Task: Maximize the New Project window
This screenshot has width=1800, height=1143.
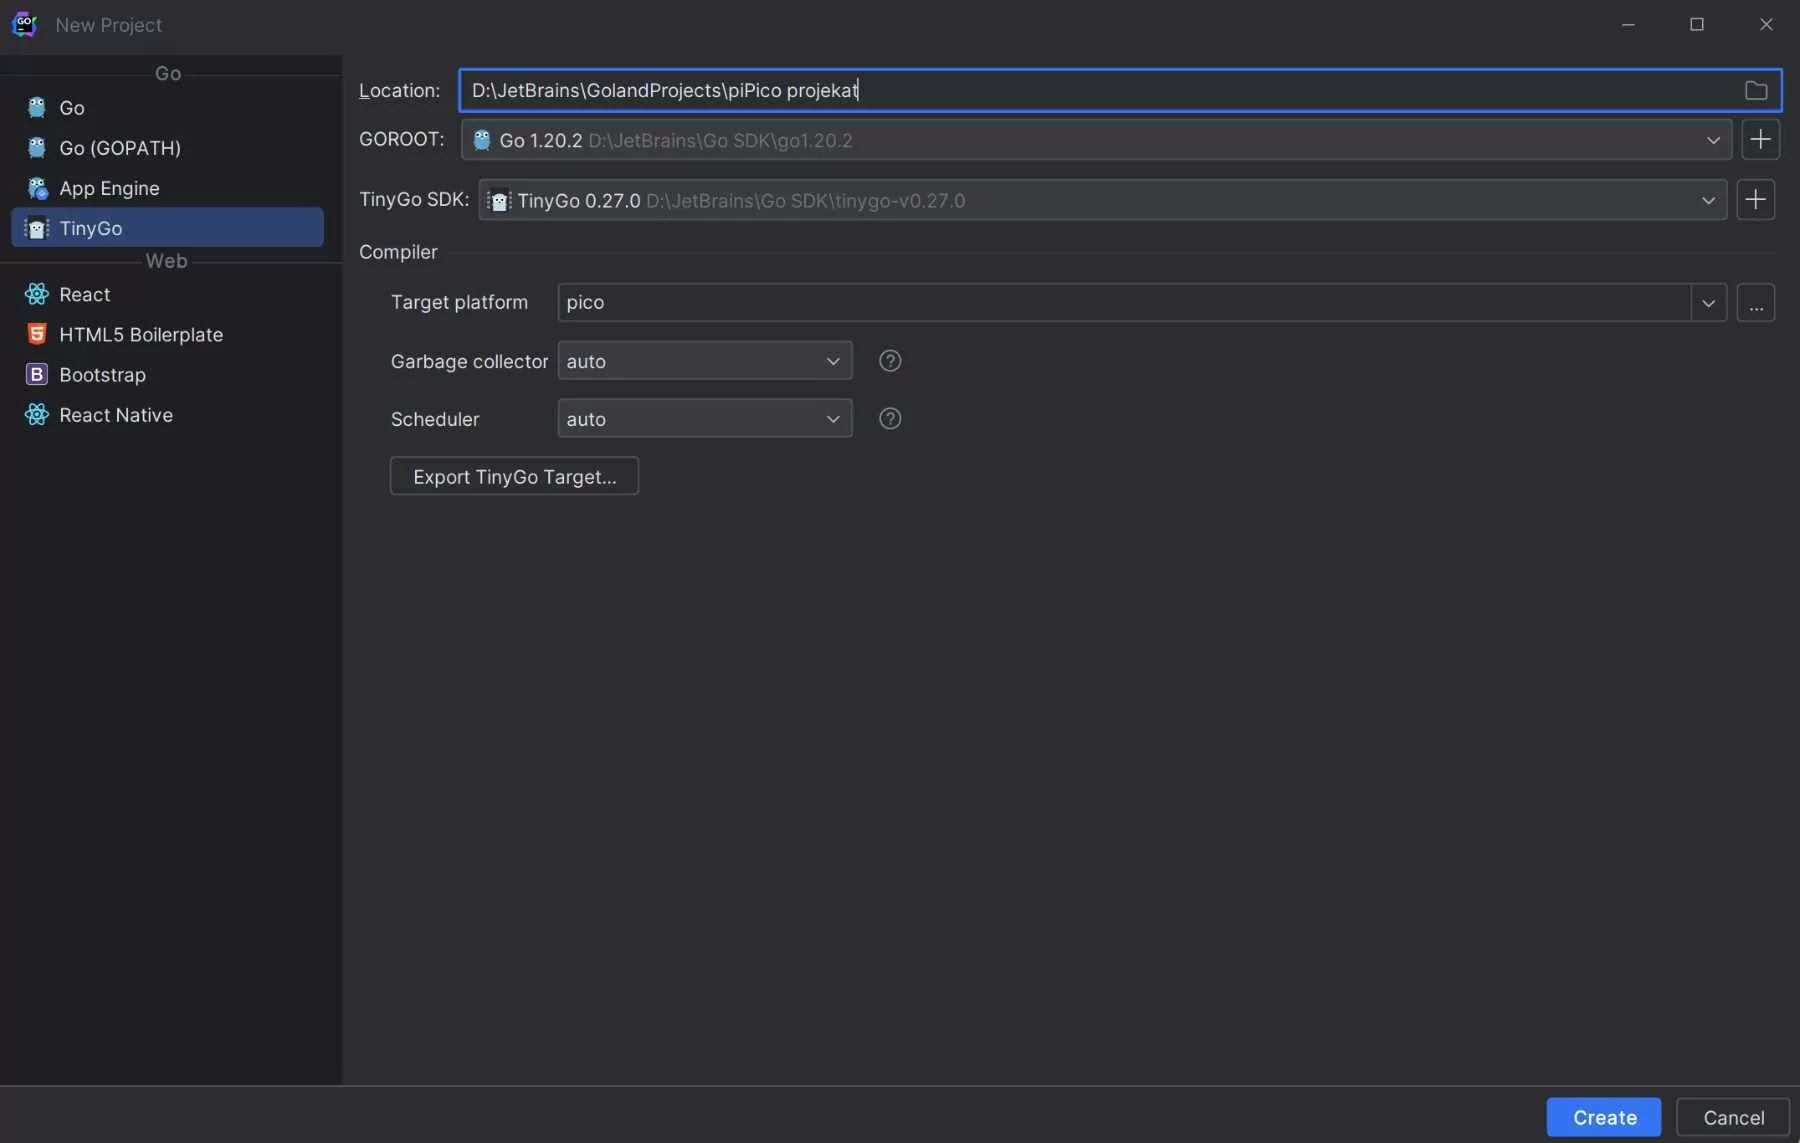Action: click(x=1697, y=24)
